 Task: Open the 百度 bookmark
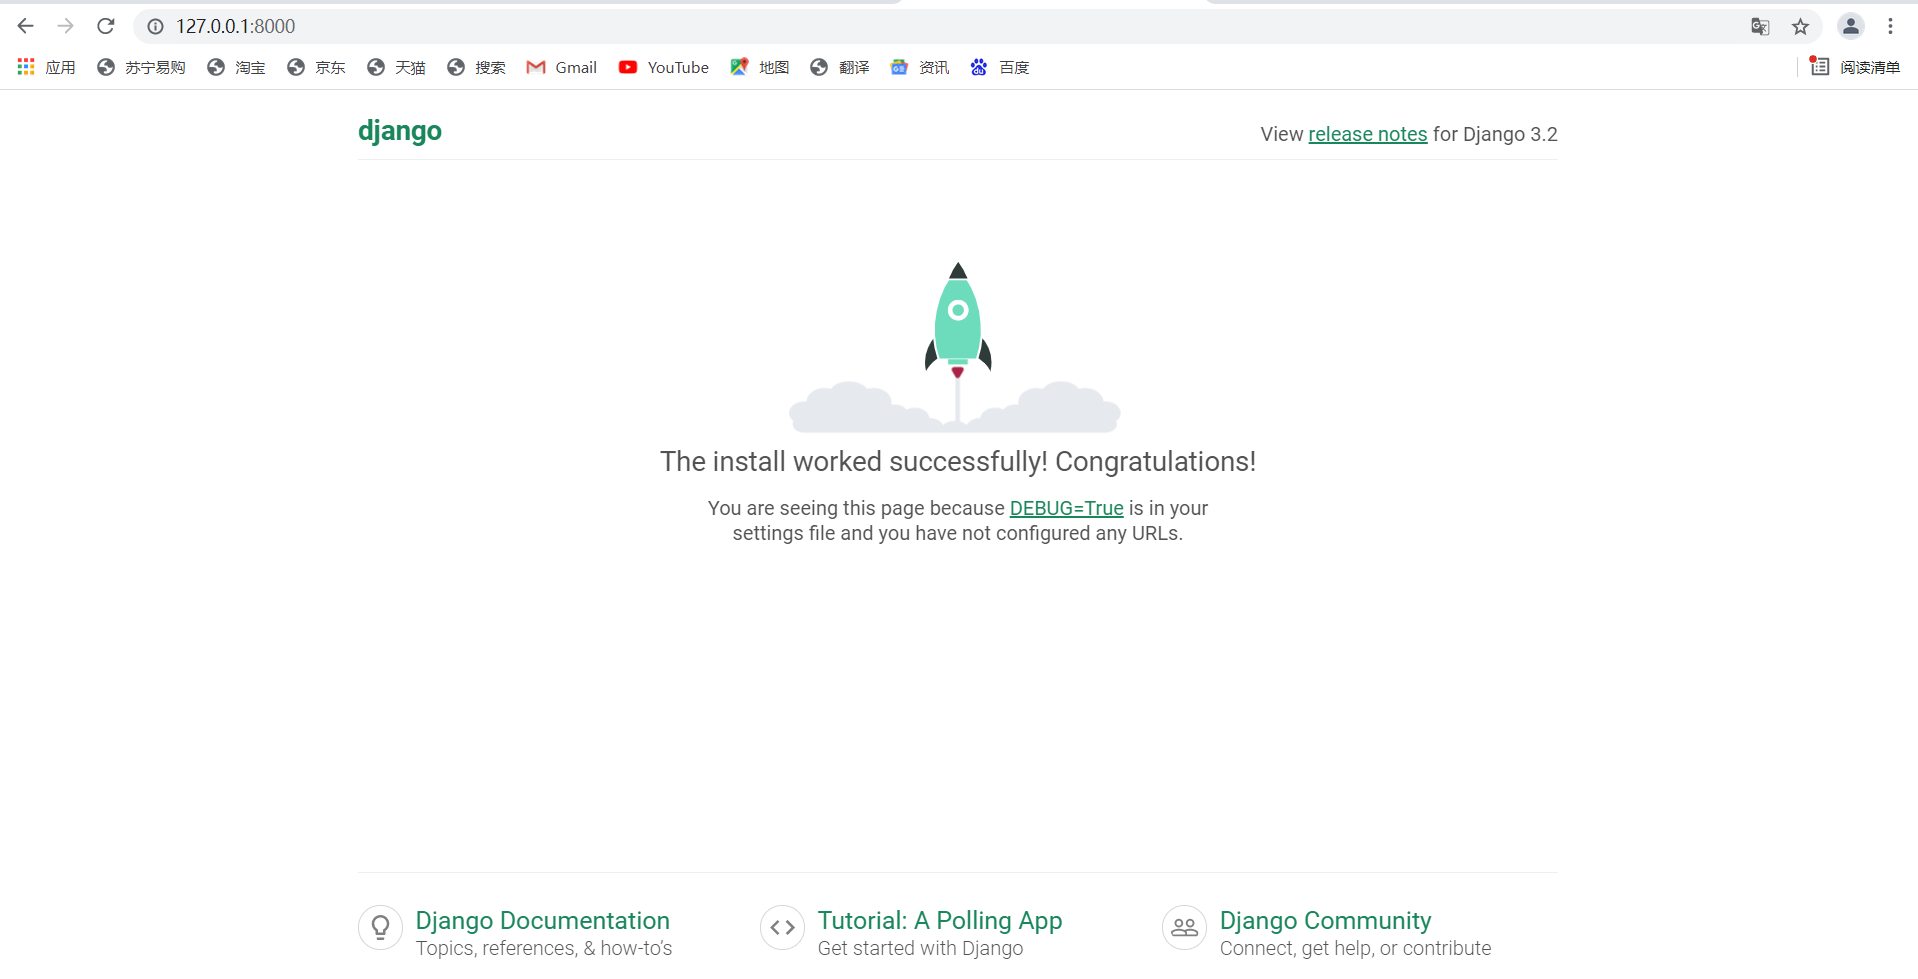pos(1000,67)
